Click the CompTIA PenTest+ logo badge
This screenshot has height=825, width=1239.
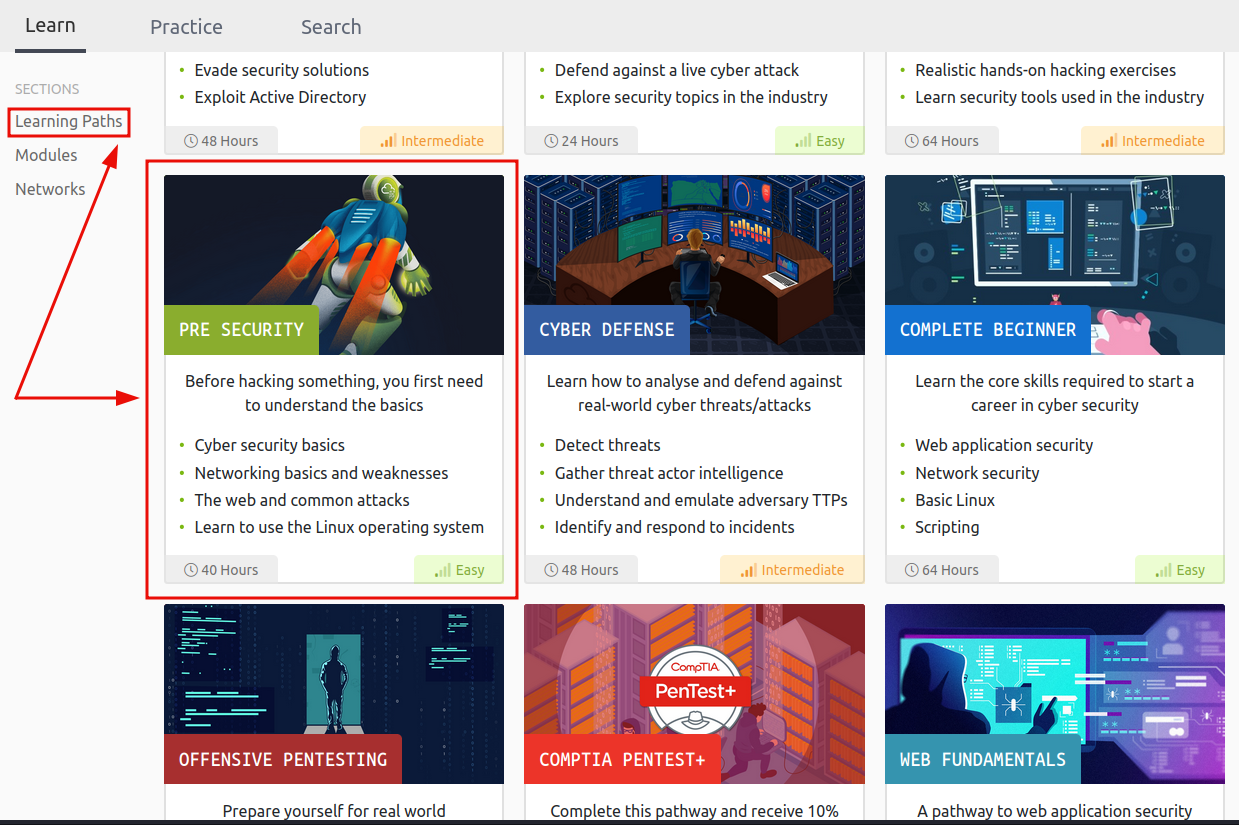[x=694, y=690]
